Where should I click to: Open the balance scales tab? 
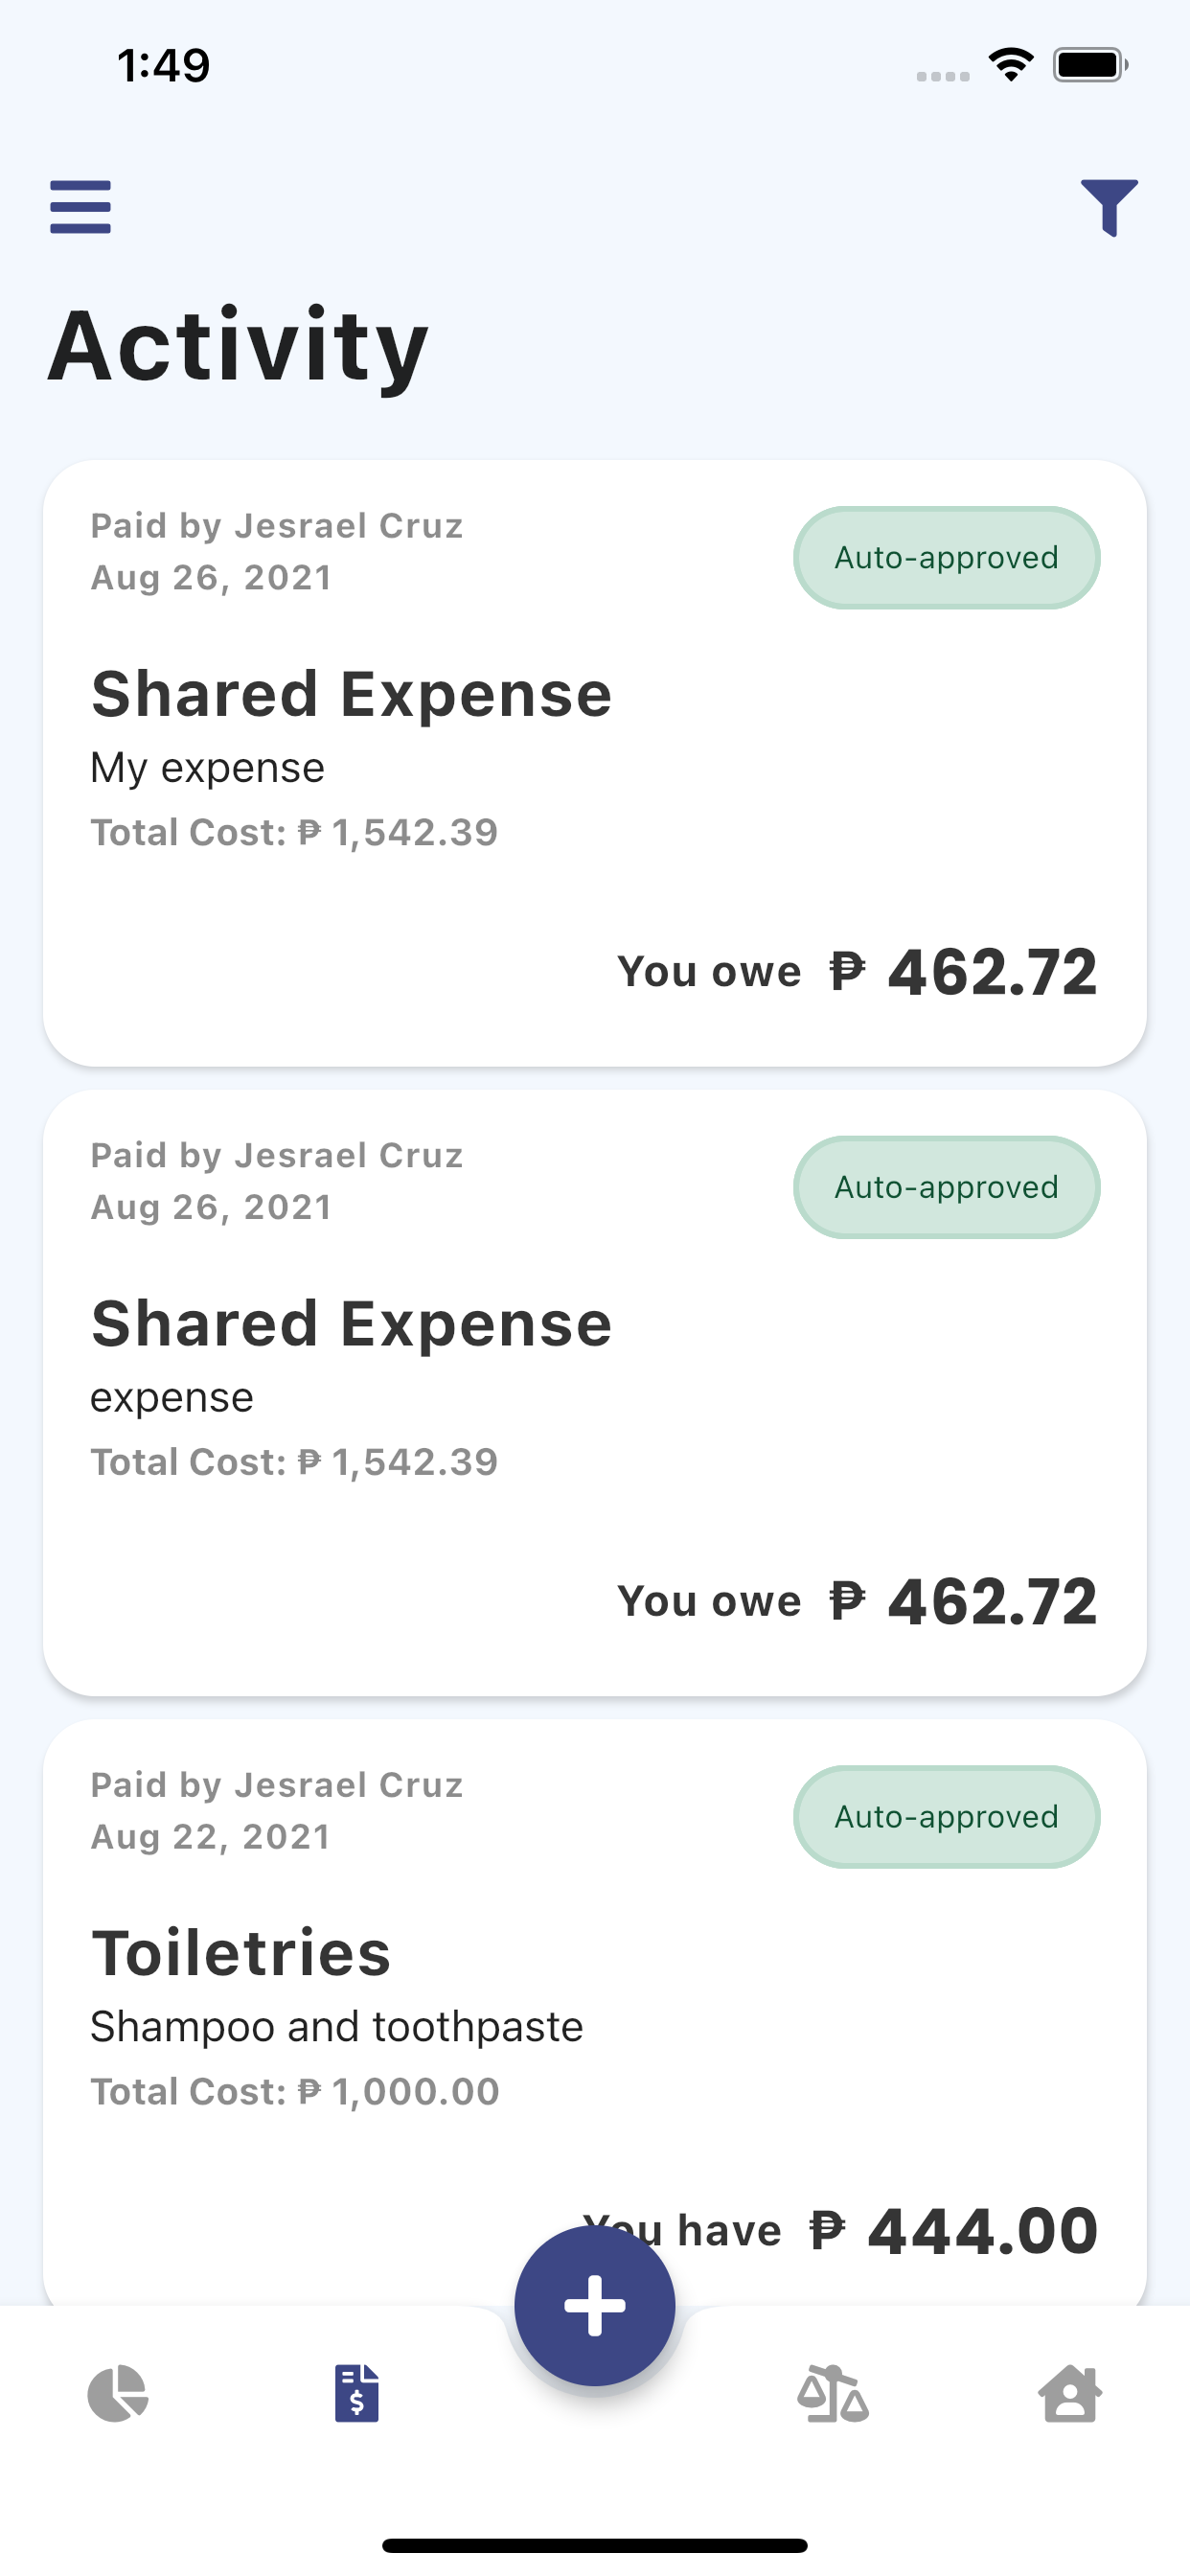(833, 2394)
